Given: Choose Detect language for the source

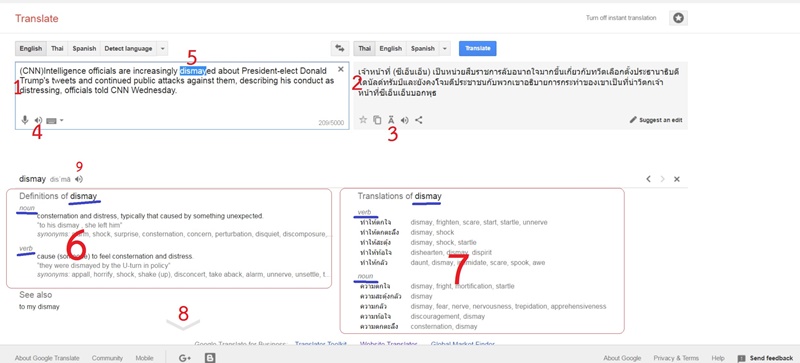Looking at the screenshot, I should pos(128,49).
